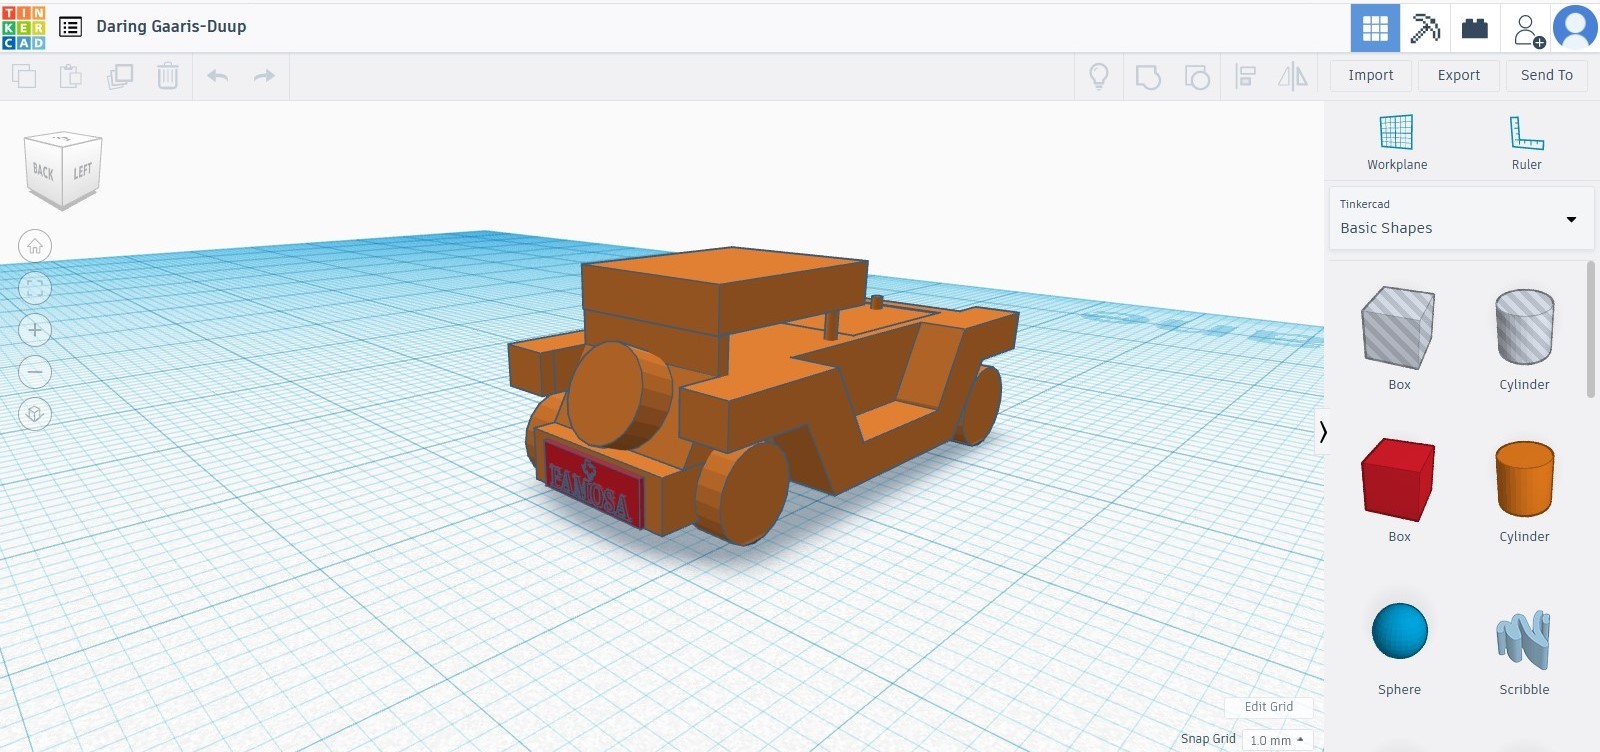Open the Snap Grid 1.0 mm dropdown
1600x752 pixels.
(1277, 740)
